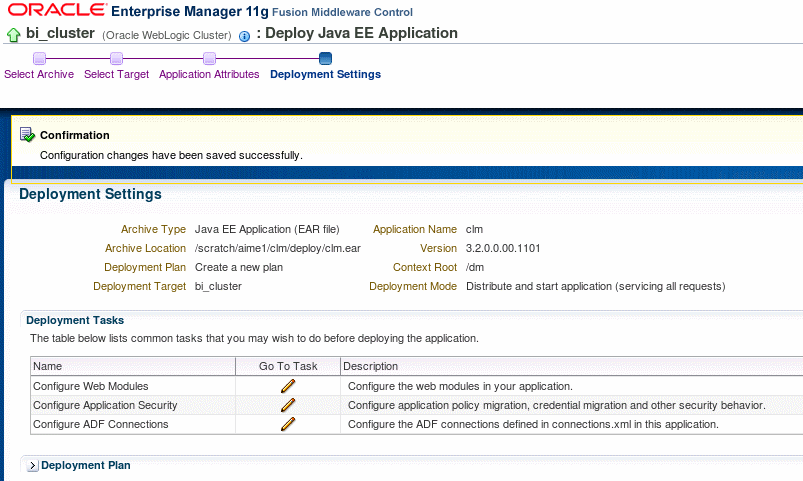The width and height of the screenshot is (803, 481).
Task: Expand the Deployment Plan section arrow
Action: (32, 465)
